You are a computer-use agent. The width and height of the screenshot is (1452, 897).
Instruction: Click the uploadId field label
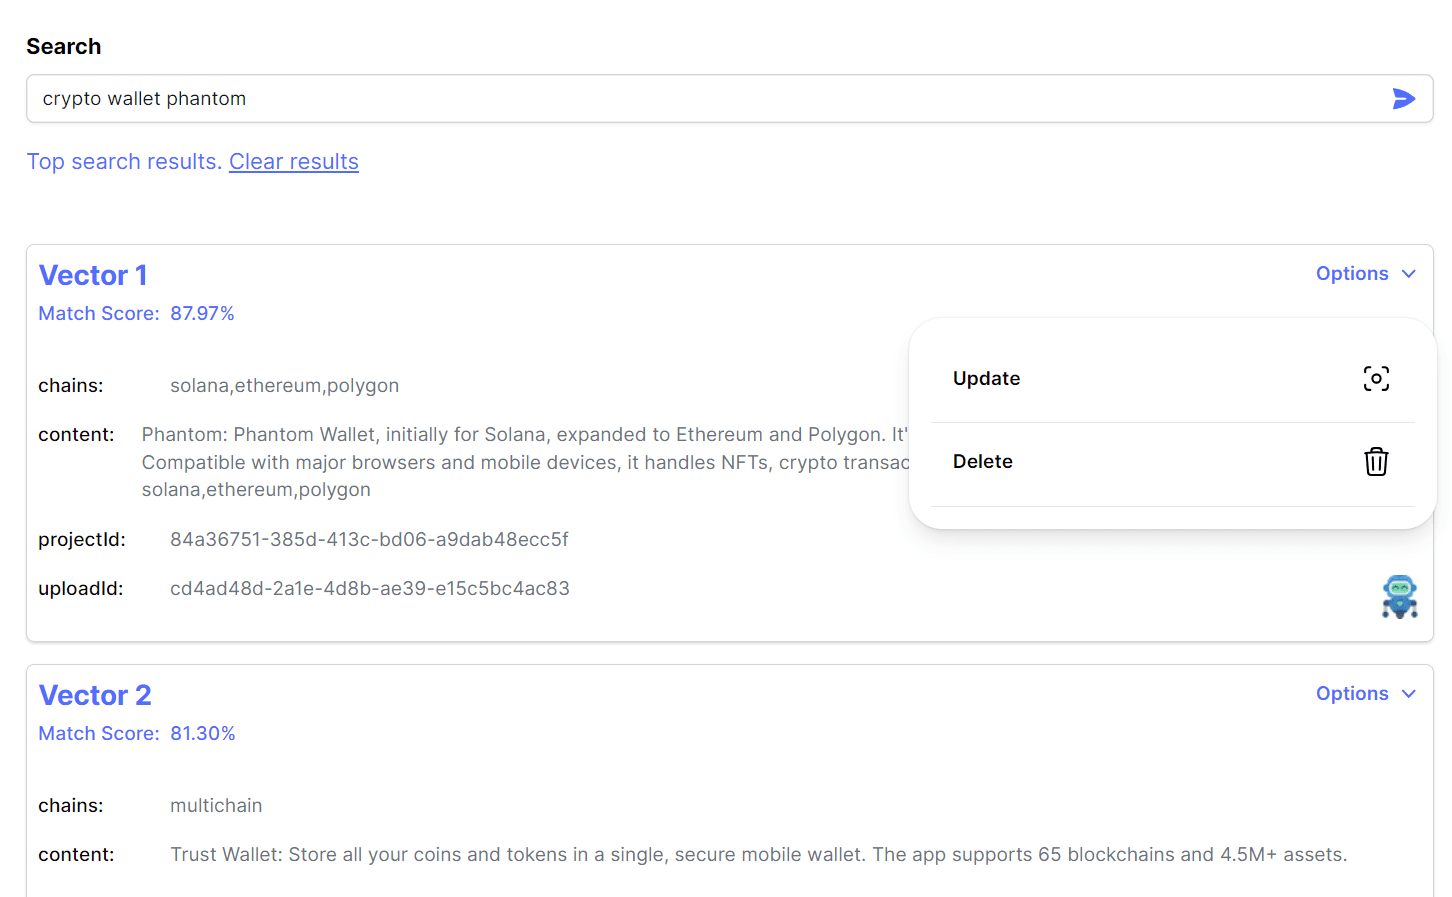click(x=81, y=589)
